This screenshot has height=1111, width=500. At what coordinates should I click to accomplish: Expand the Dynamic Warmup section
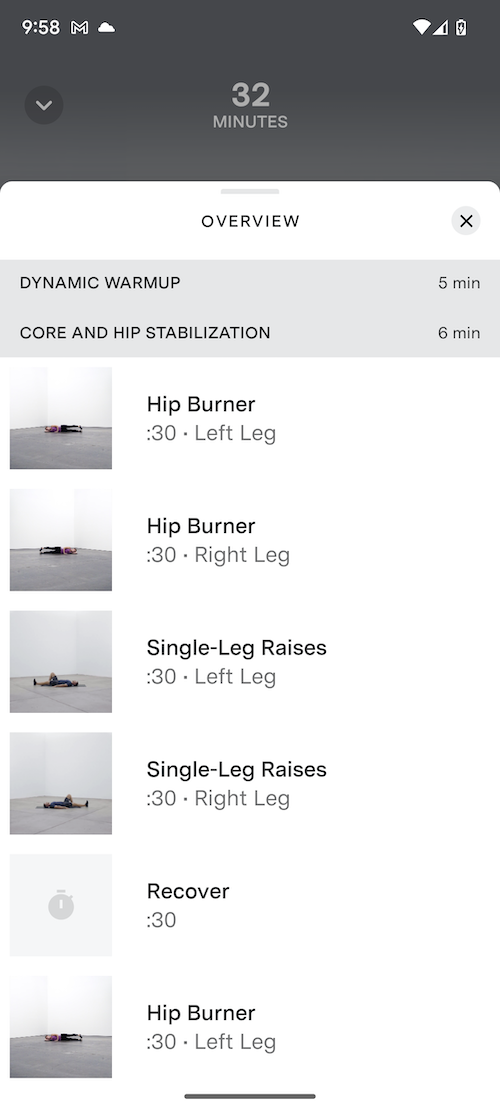point(250,283)
